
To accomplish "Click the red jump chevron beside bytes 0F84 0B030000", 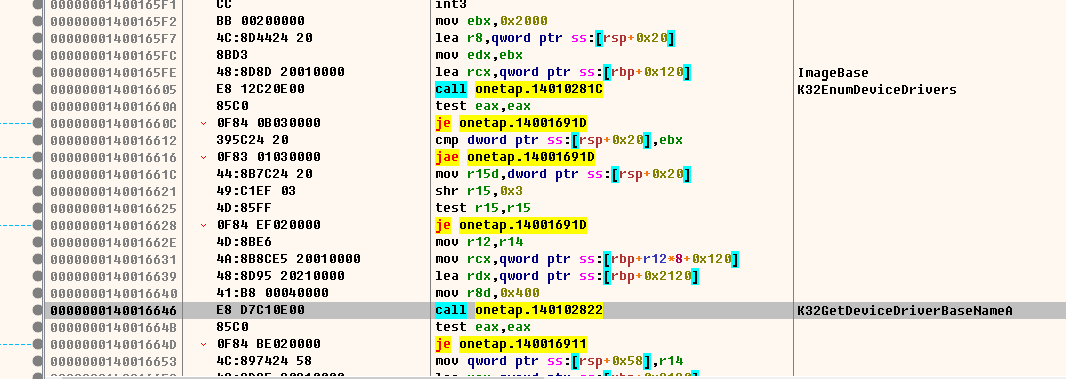I will (x=203, y=123).
